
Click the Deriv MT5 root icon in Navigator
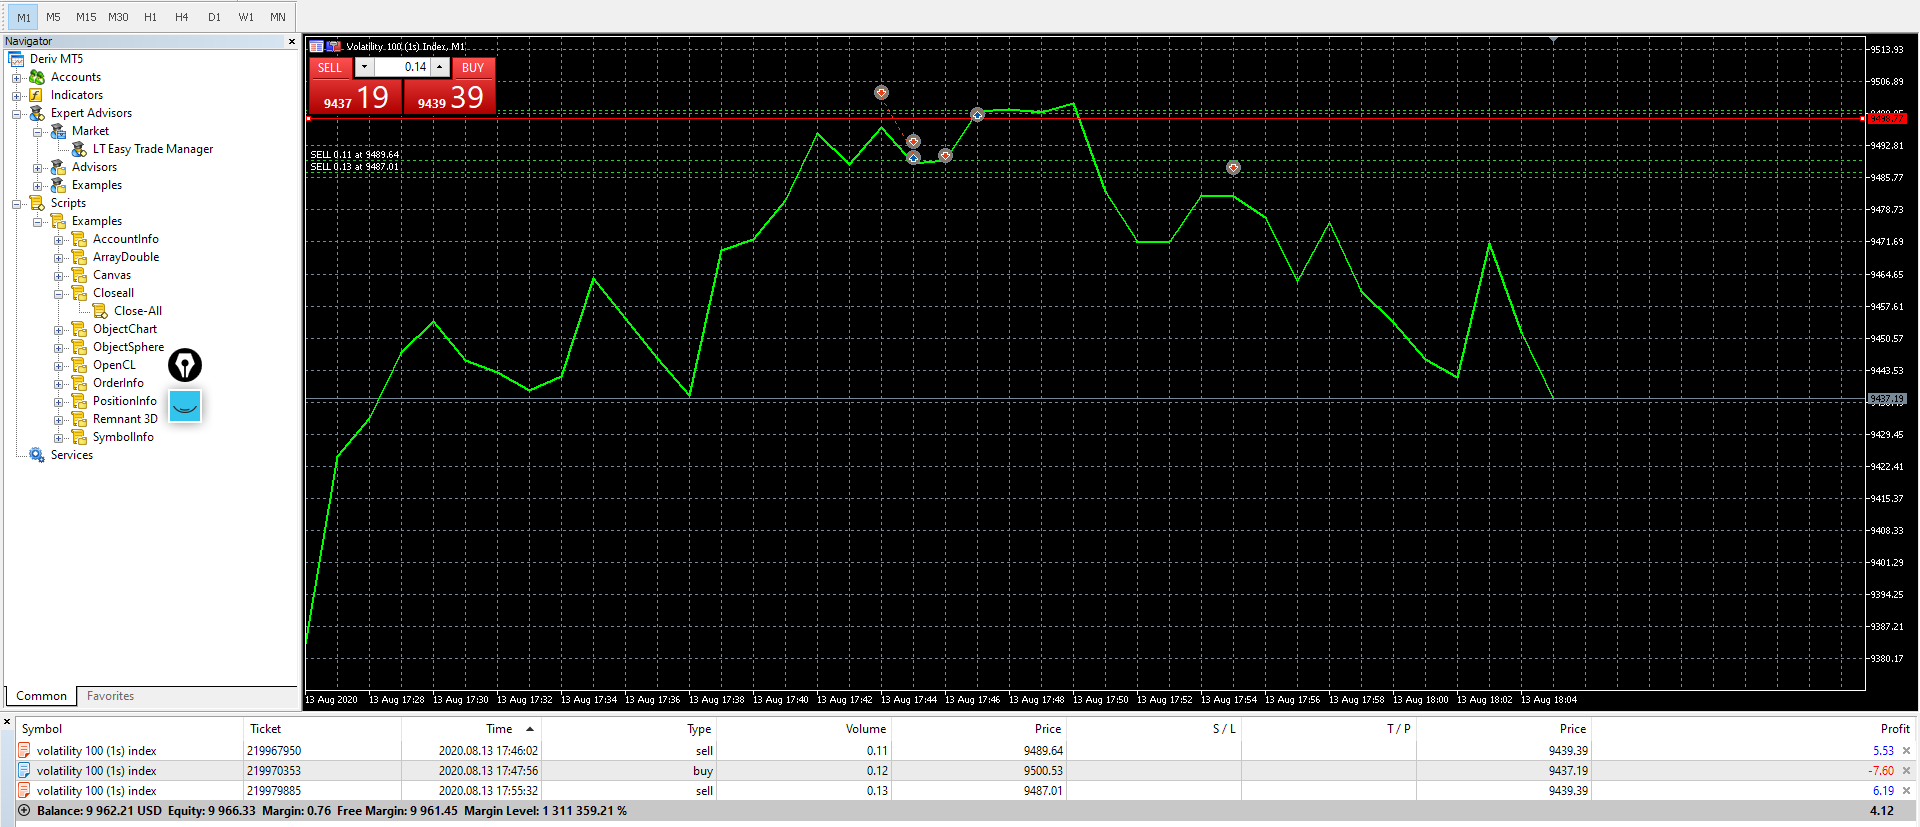(x=17, y=59)
